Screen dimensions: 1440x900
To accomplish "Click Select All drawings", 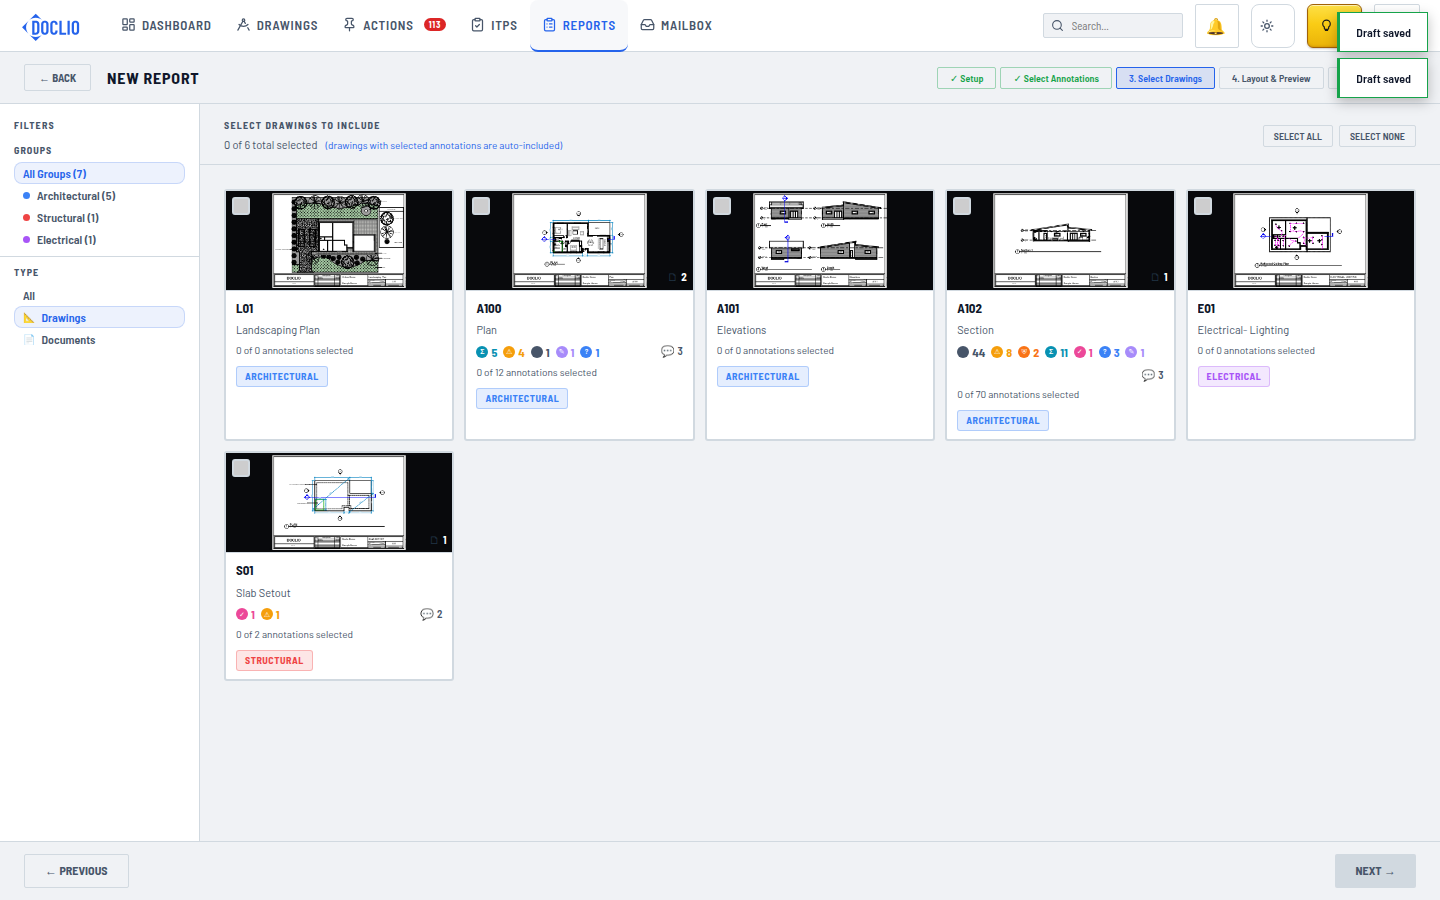I will coord(1297,136).
